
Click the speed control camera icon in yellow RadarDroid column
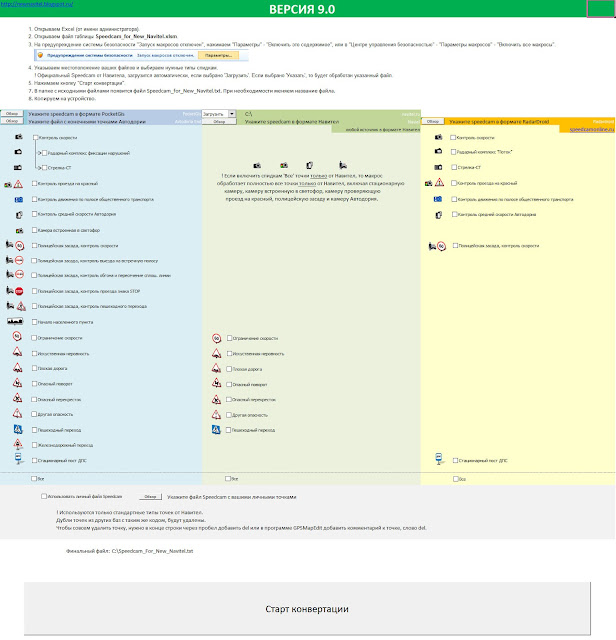pyautogui.click(x=438, y=137)
